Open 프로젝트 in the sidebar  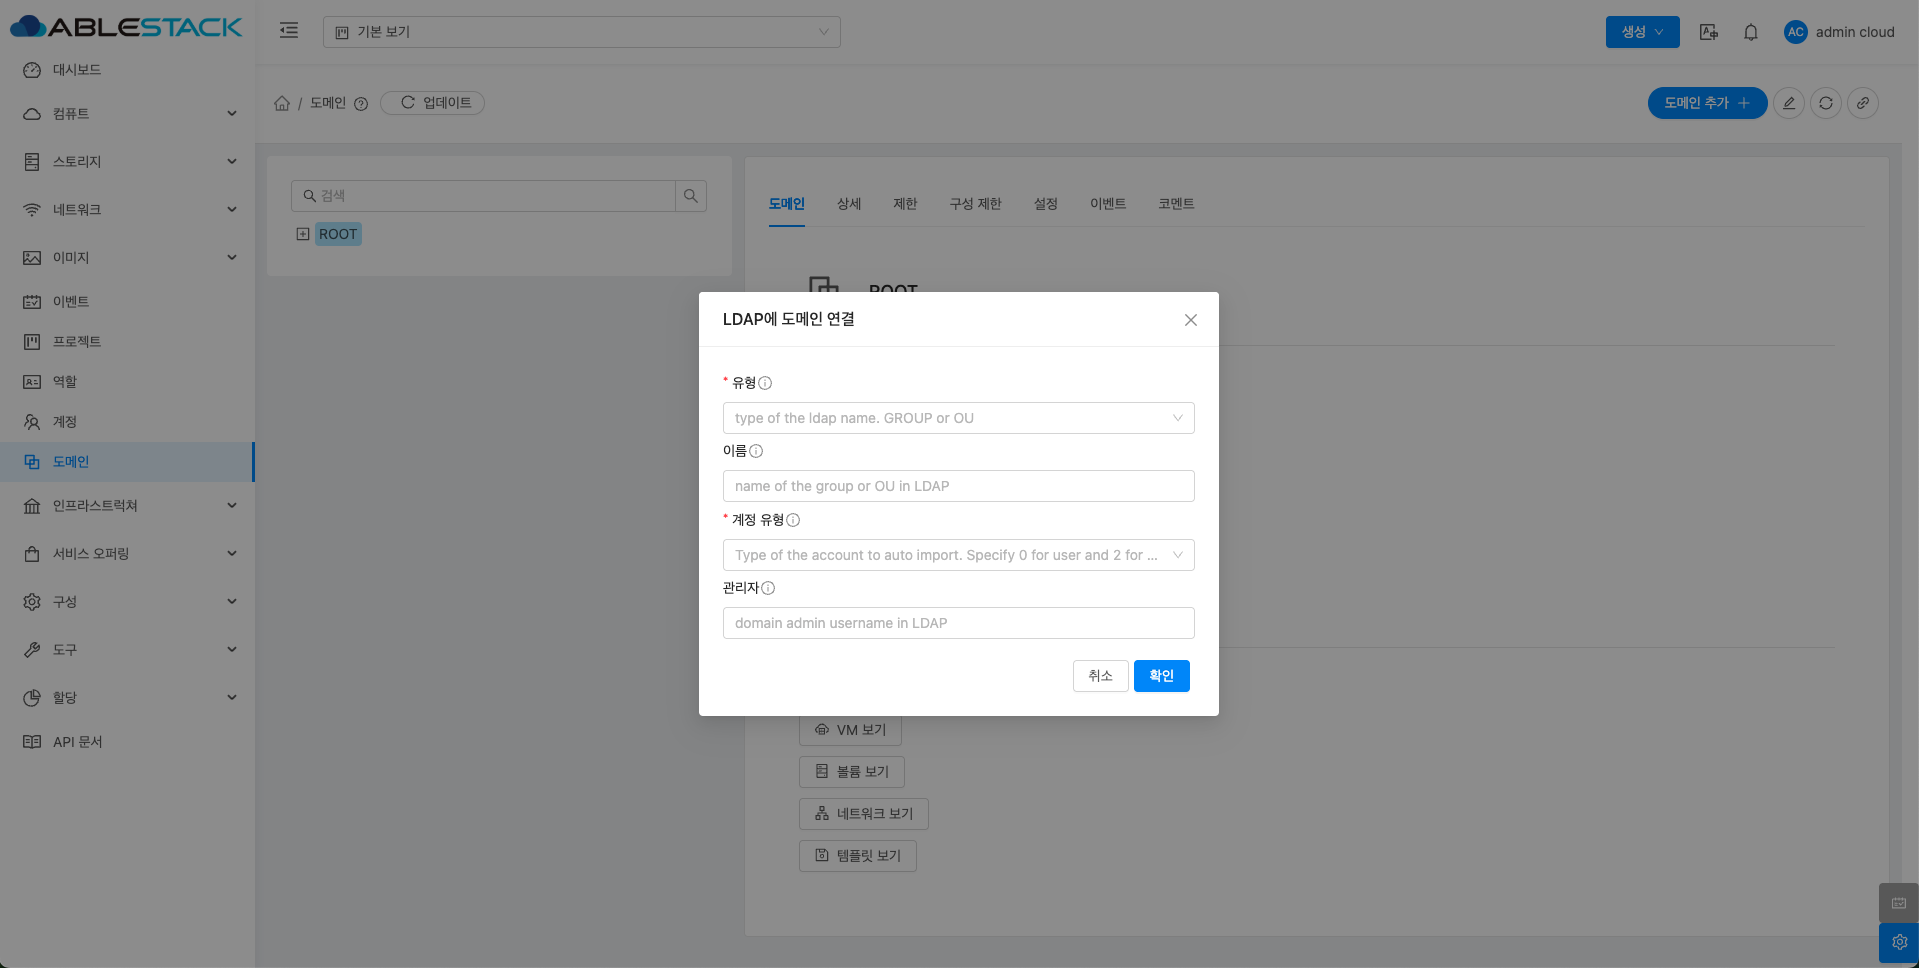point(127,342)
